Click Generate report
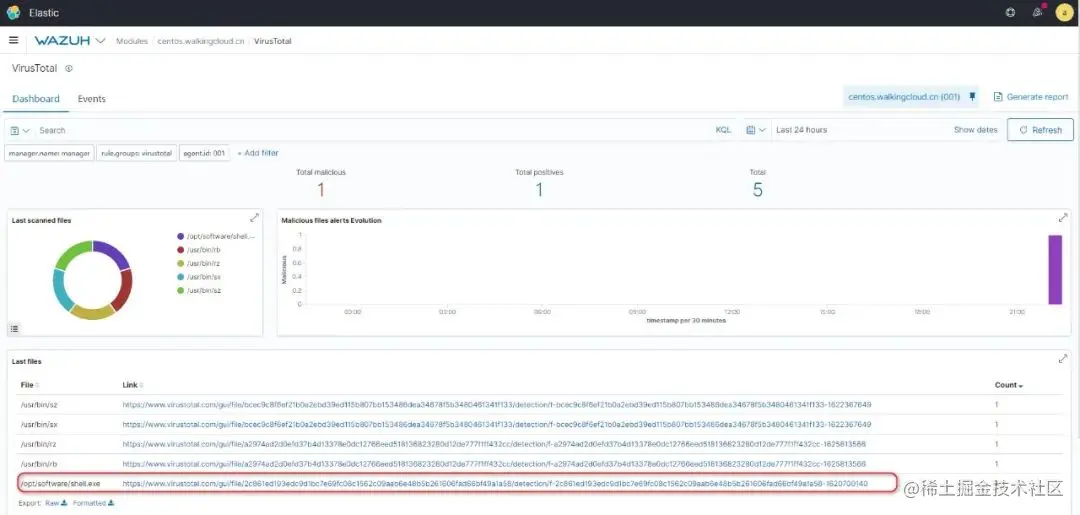Screen dimensions: 1080x515 point(1031,97)
